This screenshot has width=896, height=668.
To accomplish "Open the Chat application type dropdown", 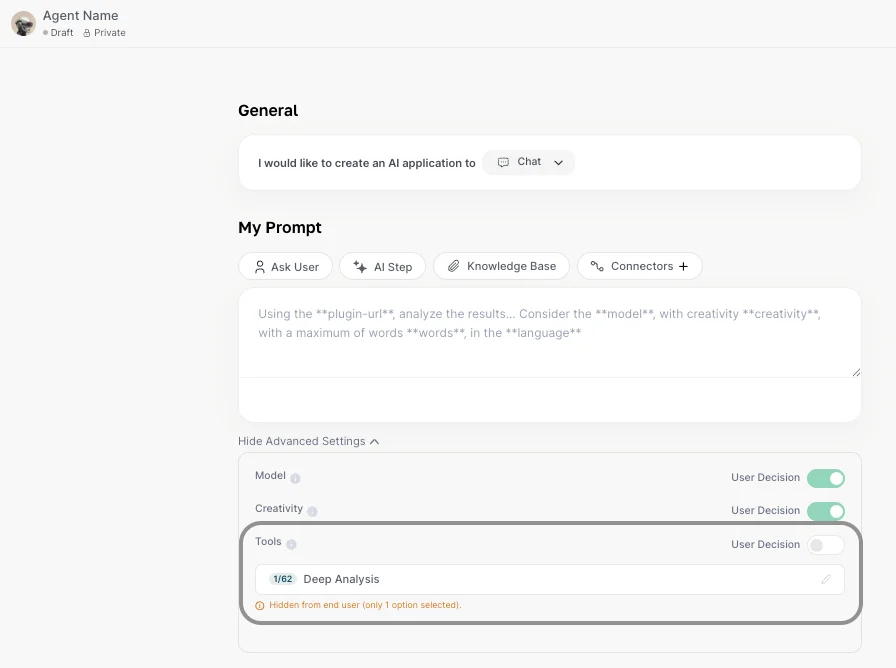I will pos(529,162).
